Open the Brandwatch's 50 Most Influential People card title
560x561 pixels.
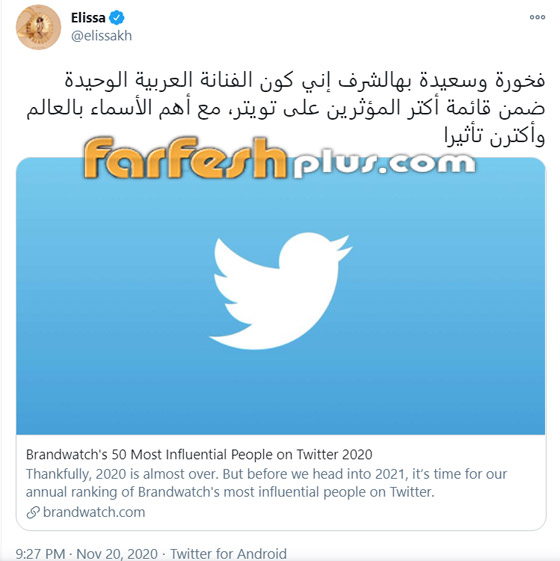click(199, 454)
